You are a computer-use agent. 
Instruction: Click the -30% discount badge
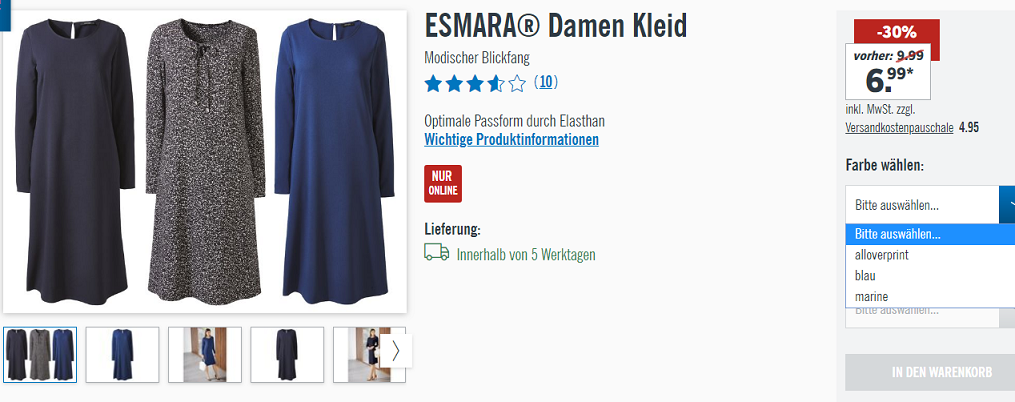click(897, 31)
